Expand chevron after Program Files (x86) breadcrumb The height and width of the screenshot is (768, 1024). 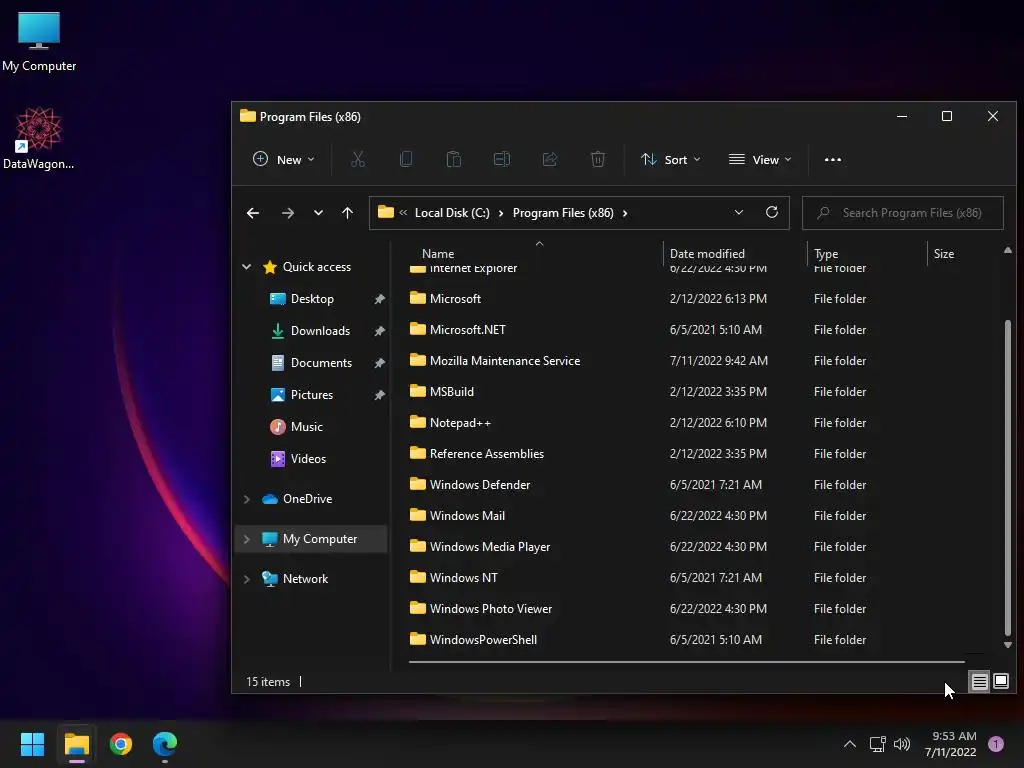coord(625,213)
